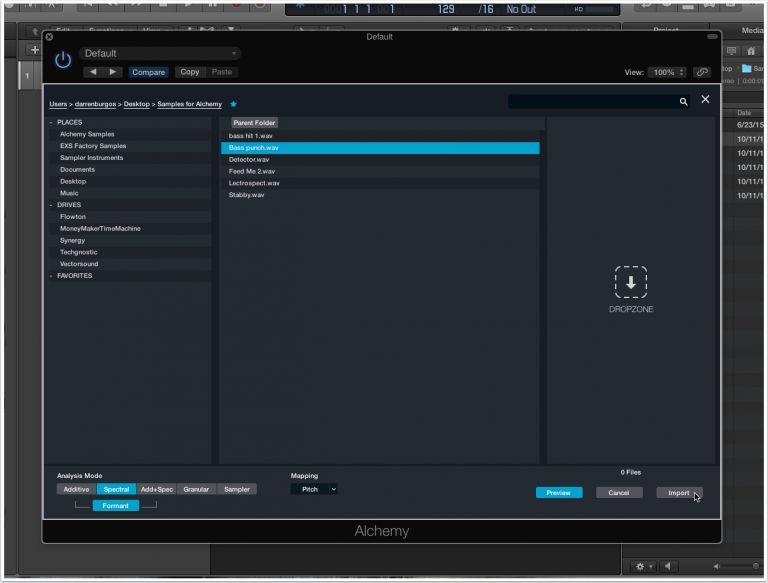Select the Flowton drive

[73, 217]
